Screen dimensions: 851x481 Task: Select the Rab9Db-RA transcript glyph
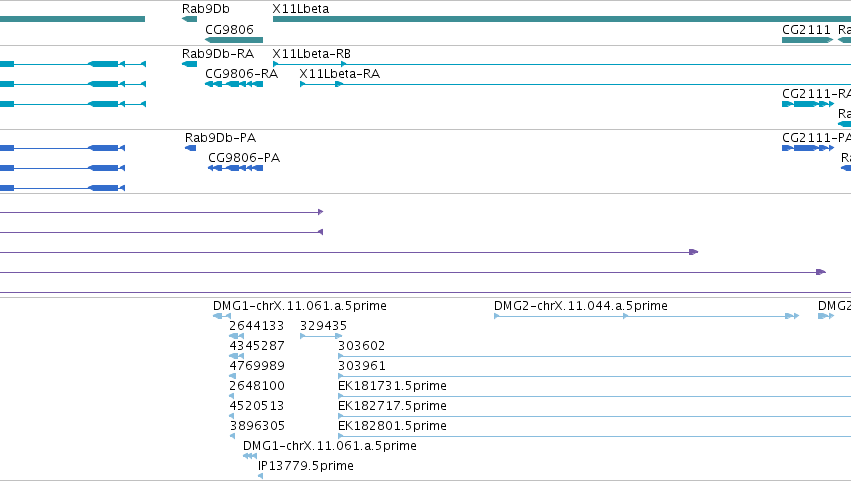pos(189,64)
